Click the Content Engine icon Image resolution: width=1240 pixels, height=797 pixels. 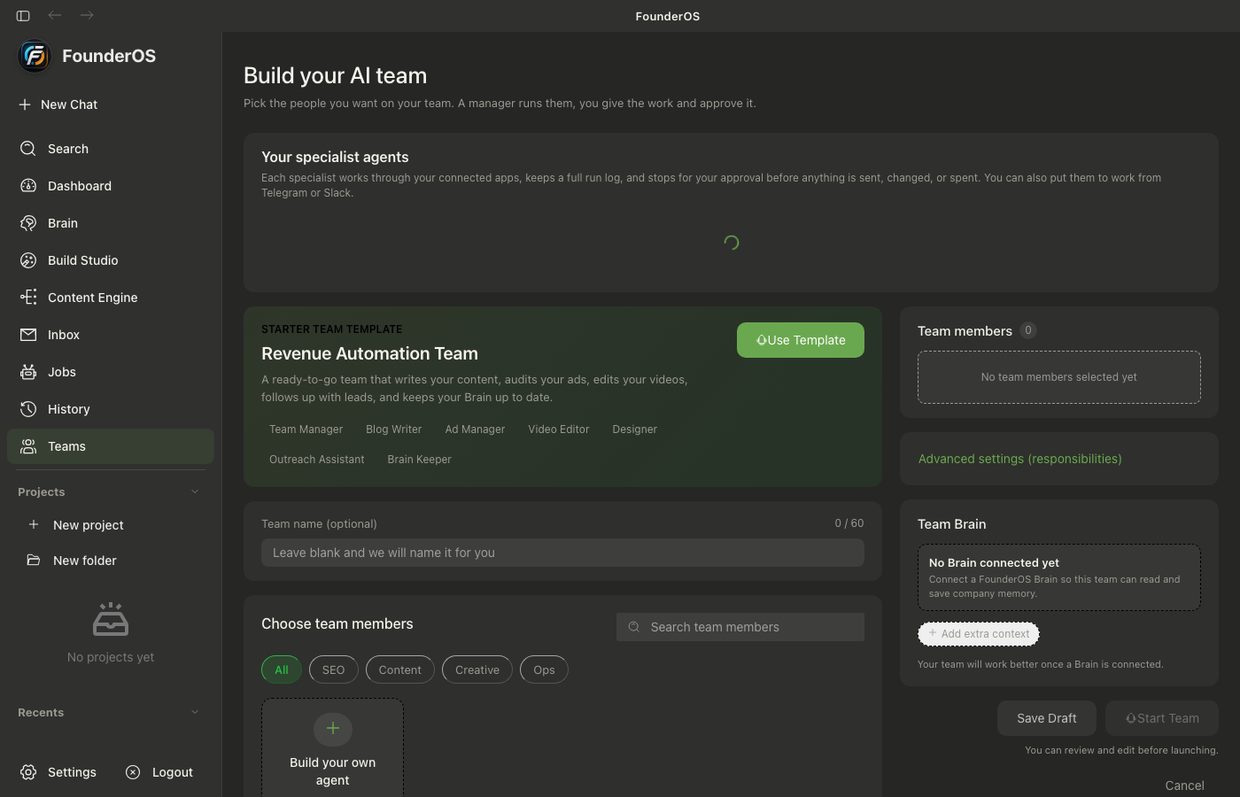pyautogui.click(x=28, y=297)
